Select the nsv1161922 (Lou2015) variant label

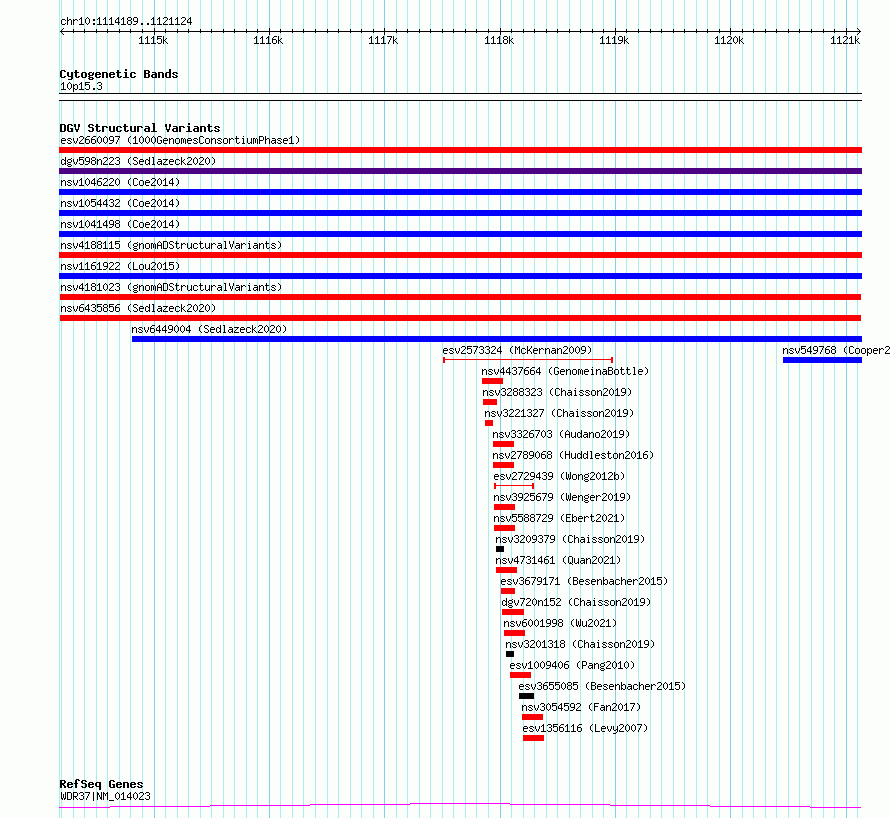click(120, 266)
